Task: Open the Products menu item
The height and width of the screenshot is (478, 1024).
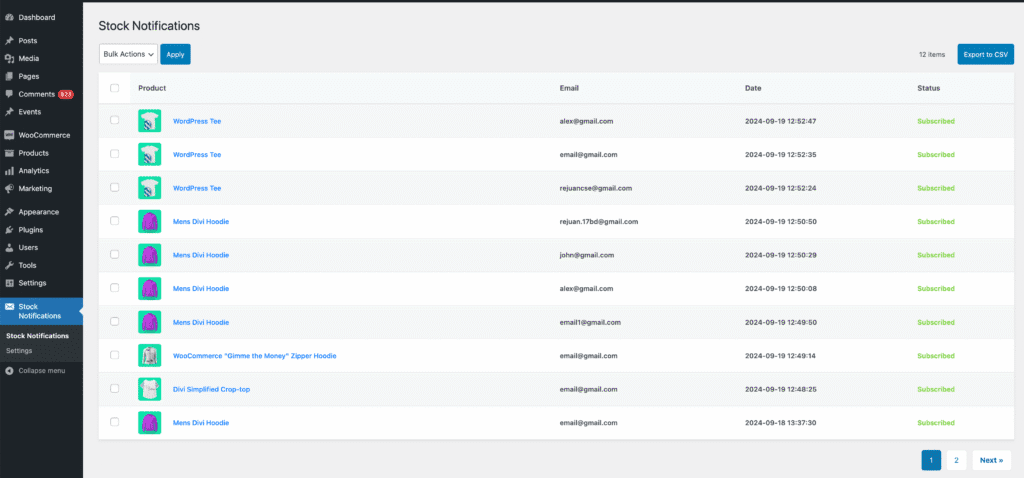Action: (x=33, y=153)
